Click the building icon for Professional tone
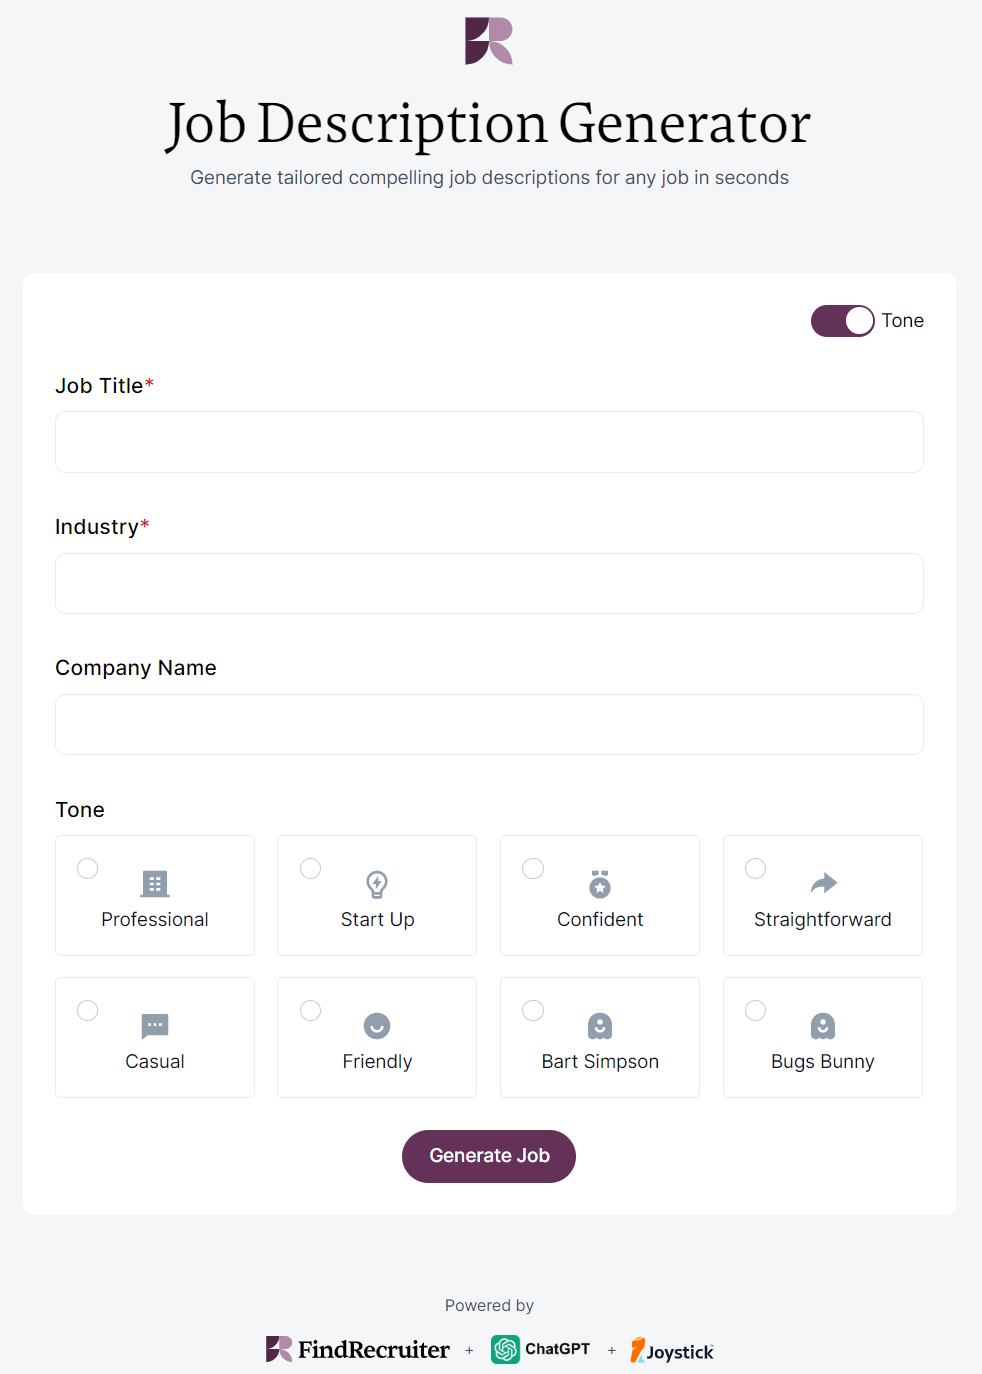This screenshot has height=1374, width=982. (155, 884)
